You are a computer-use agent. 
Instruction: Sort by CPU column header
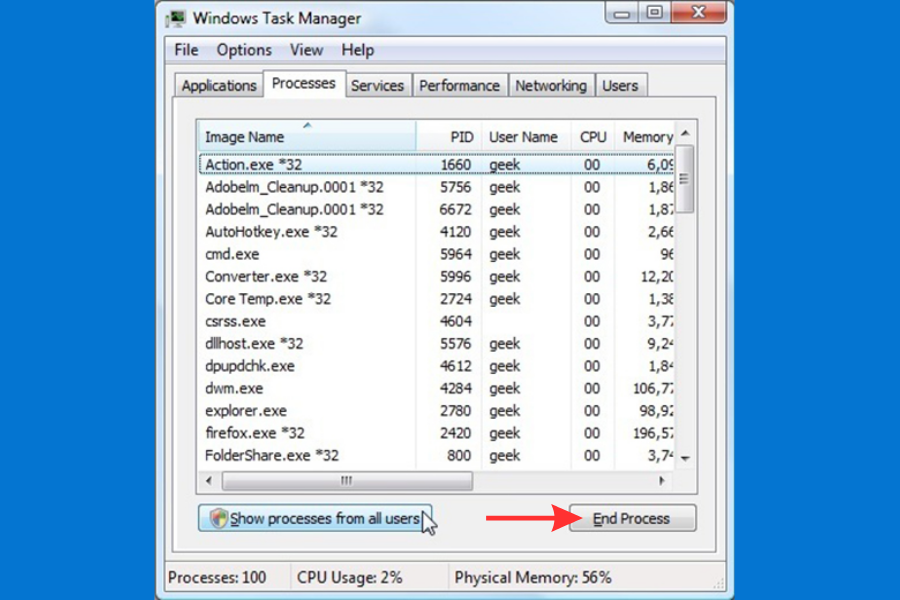[x=593, y=137]
